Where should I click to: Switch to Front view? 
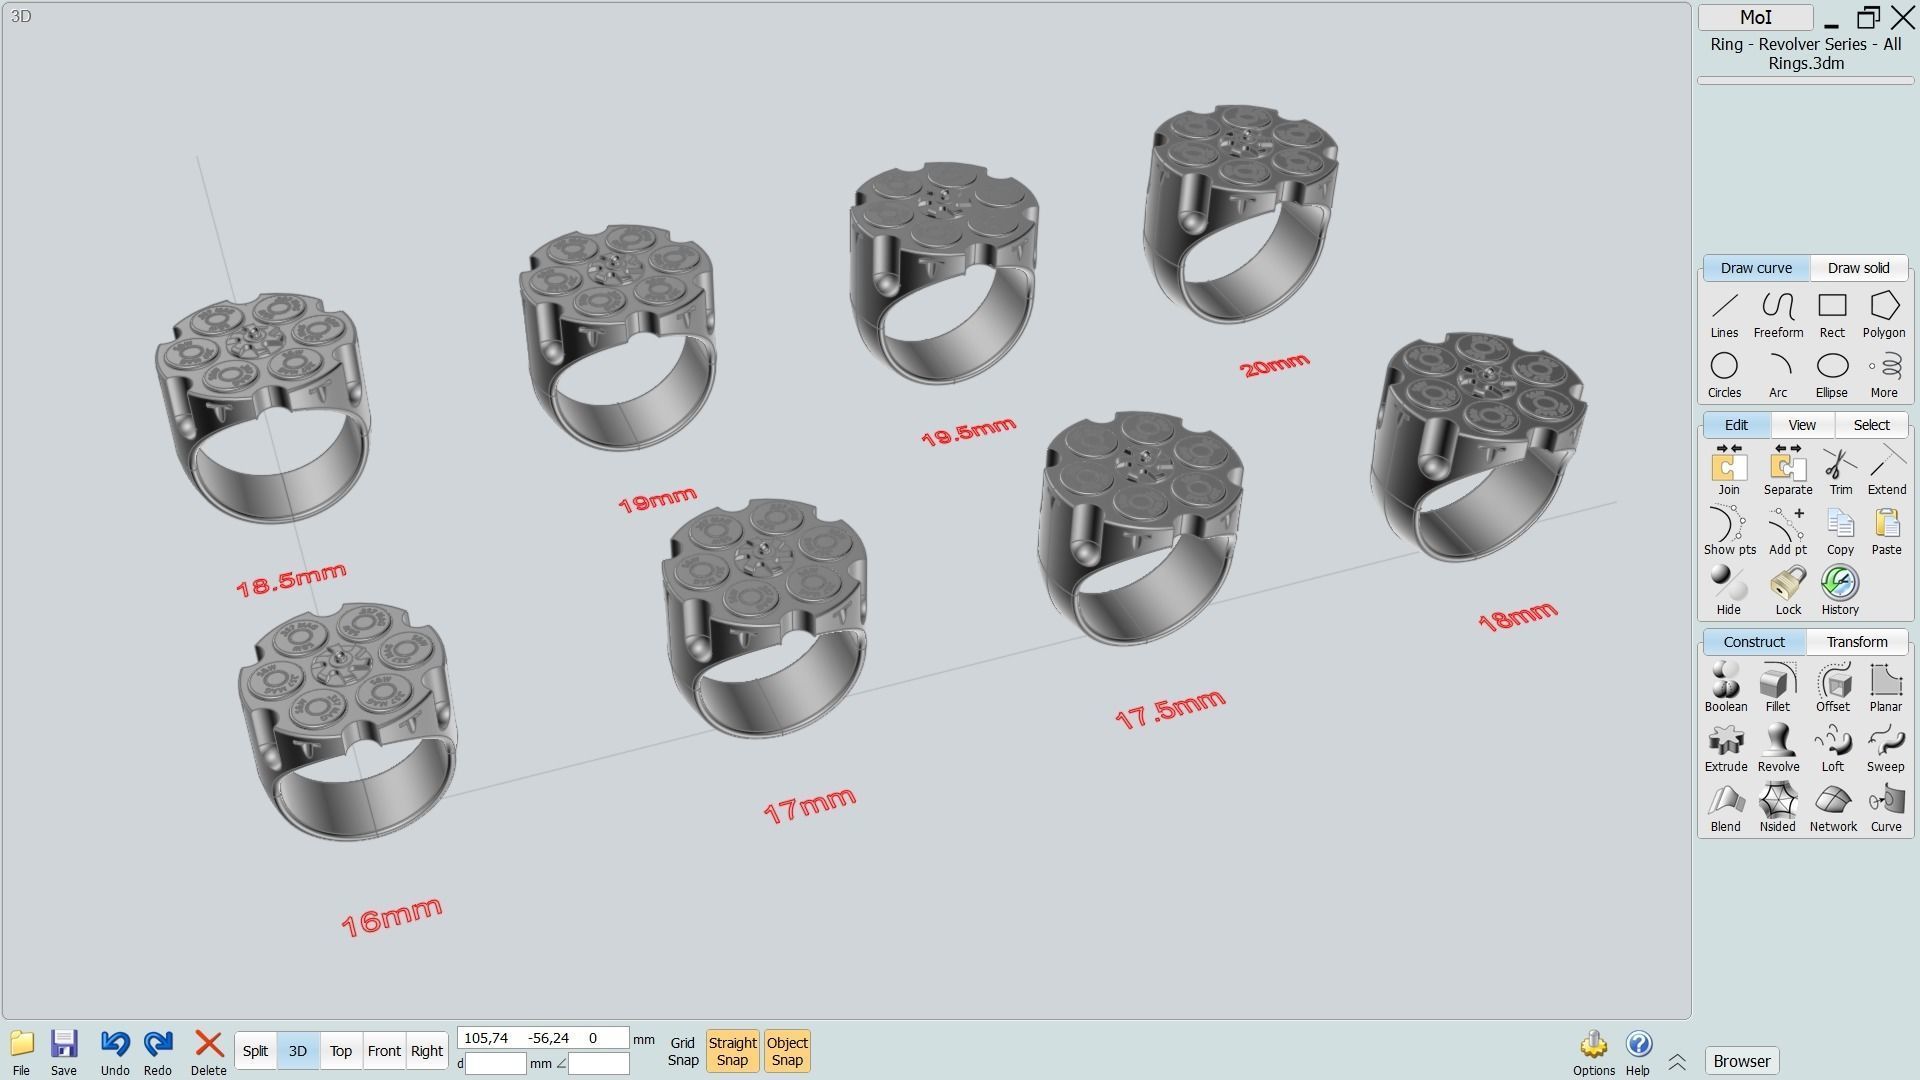(384, 1051)
